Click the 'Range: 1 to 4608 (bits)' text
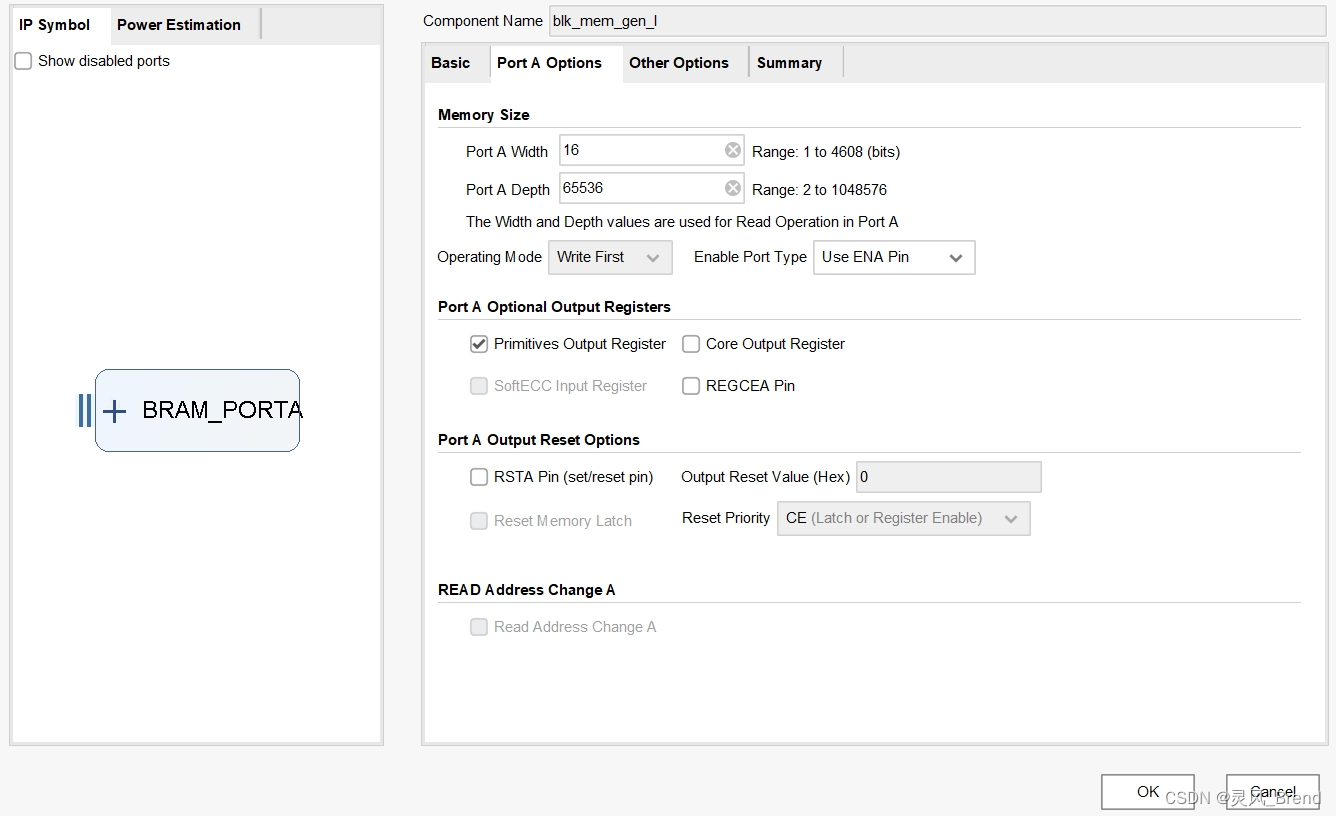Viewport: 1336px width, 816px height. (x=826, y=152)
